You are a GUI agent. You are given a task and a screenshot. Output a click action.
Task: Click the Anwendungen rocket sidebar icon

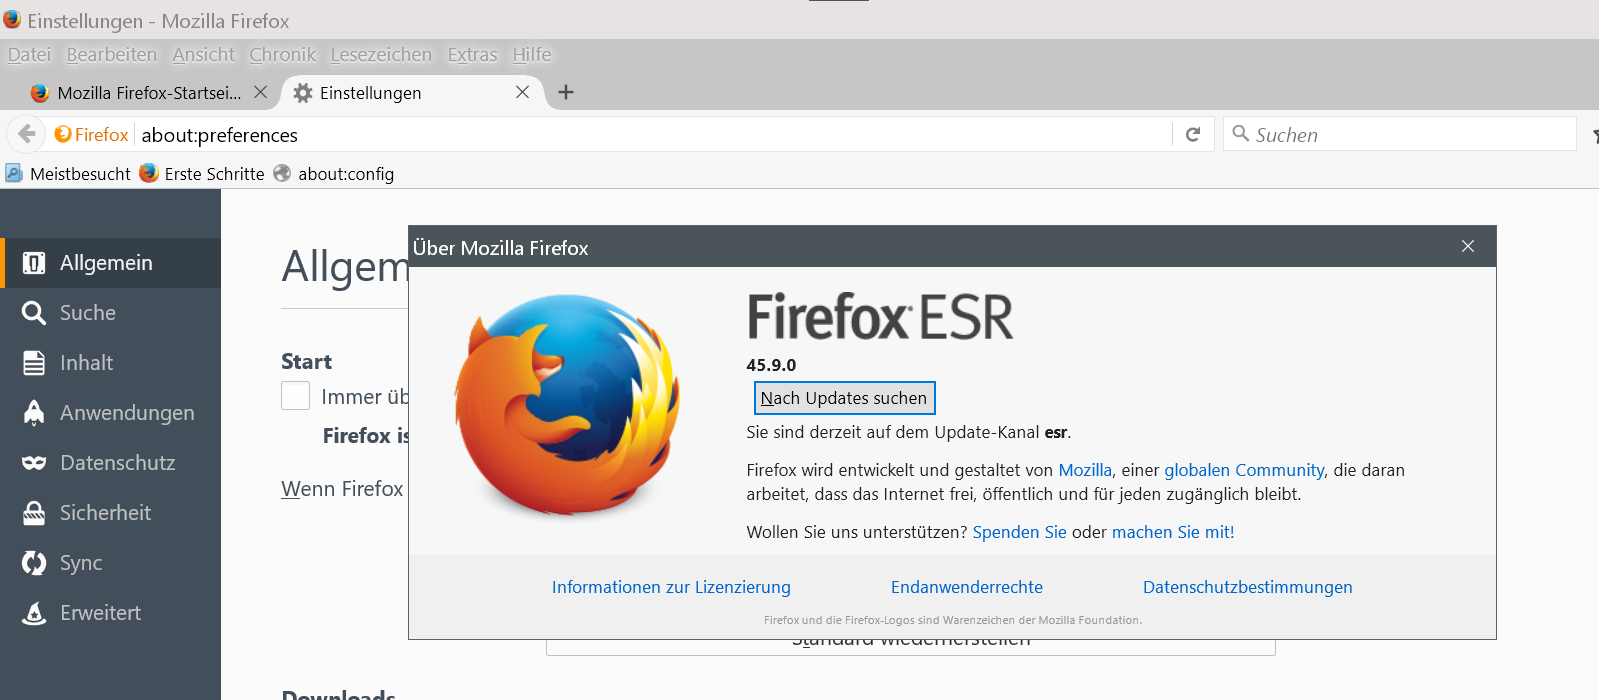(x=34, y=413)
